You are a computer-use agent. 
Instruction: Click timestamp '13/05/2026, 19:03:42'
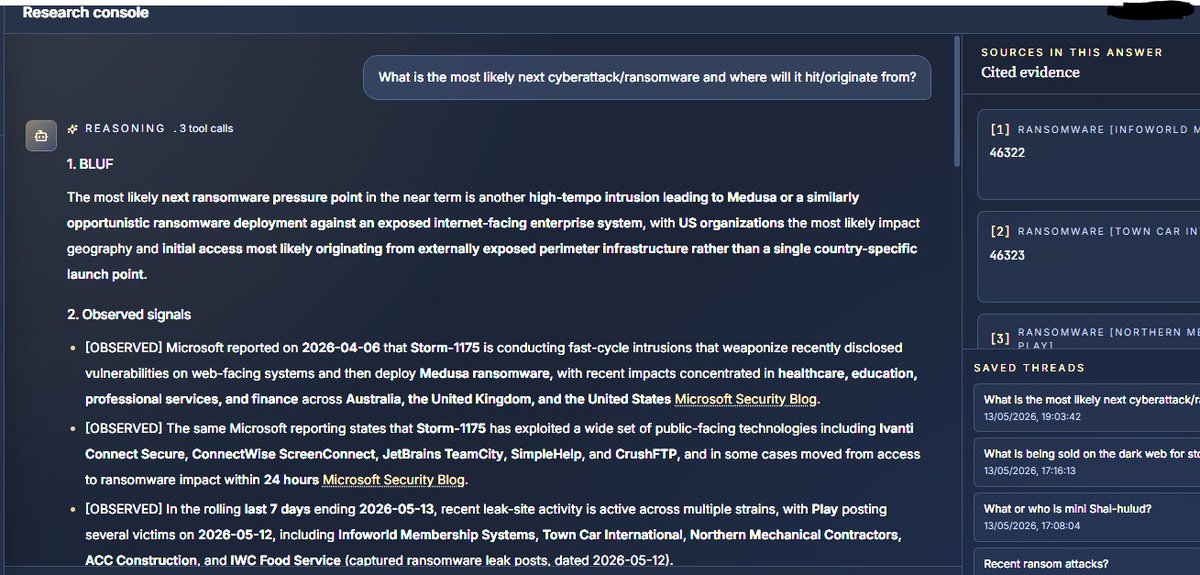[x=1032, y=416]
